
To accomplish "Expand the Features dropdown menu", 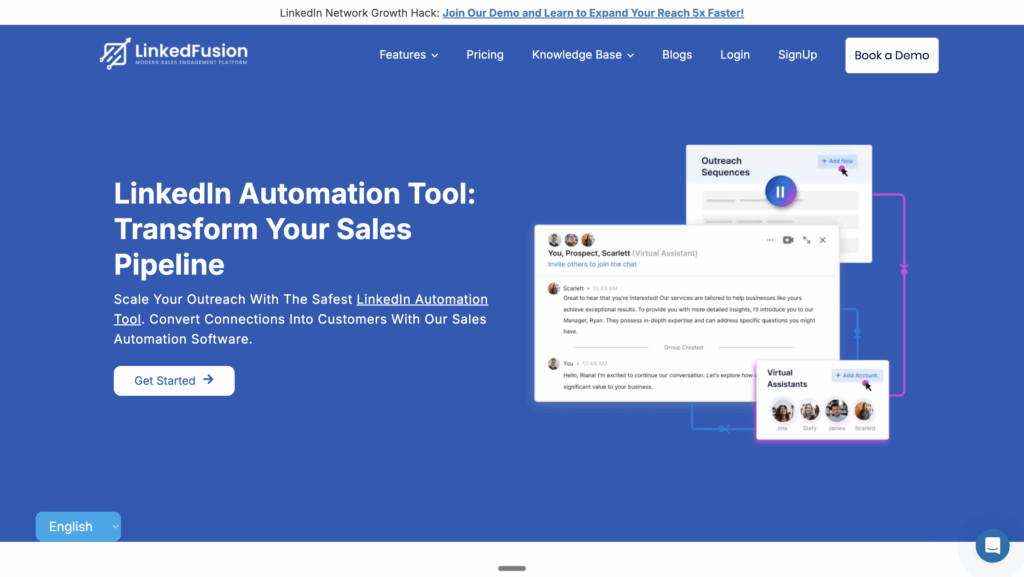I will coord(408,55).
